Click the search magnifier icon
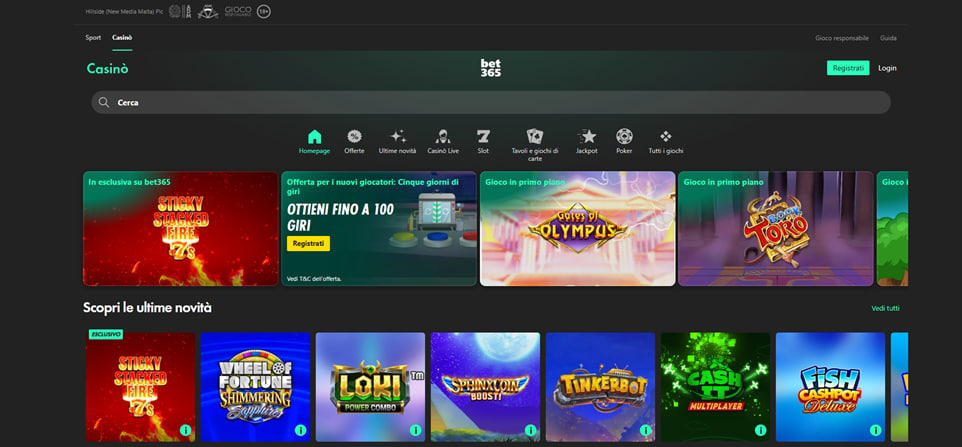 pos(104,102)
